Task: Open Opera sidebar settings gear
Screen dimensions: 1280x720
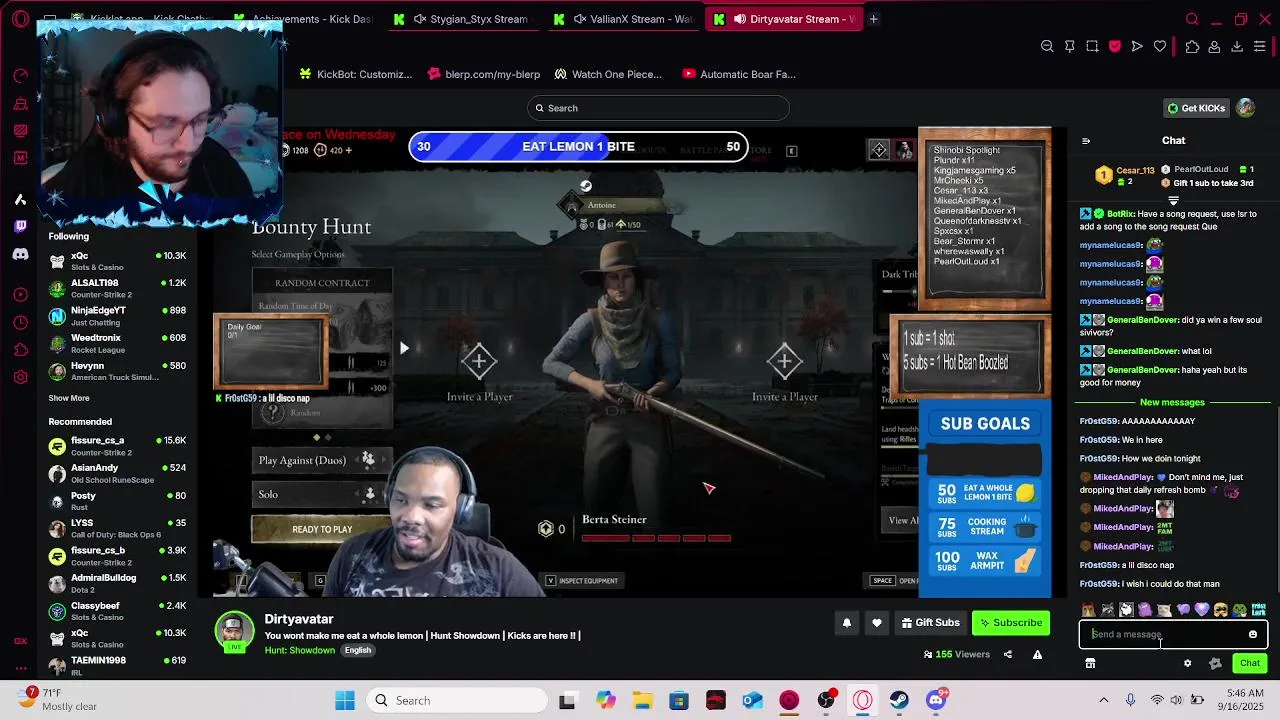Action: 20,377
